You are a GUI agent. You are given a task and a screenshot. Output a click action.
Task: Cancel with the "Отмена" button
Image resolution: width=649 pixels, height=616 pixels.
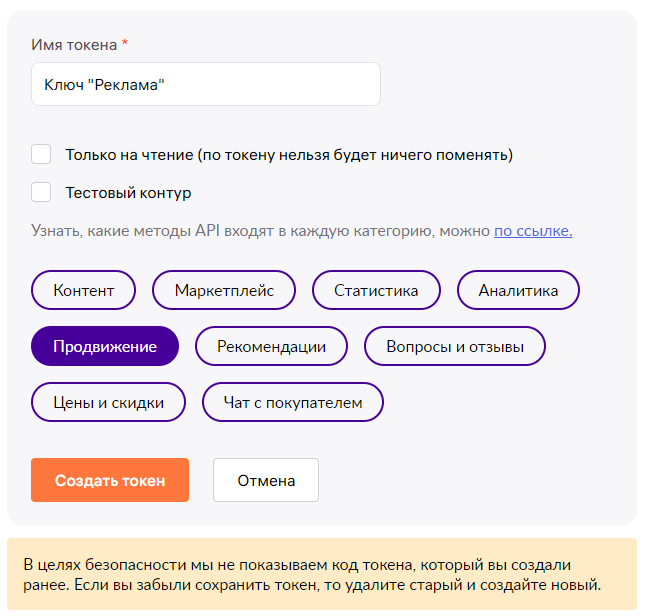pos(266,480)
